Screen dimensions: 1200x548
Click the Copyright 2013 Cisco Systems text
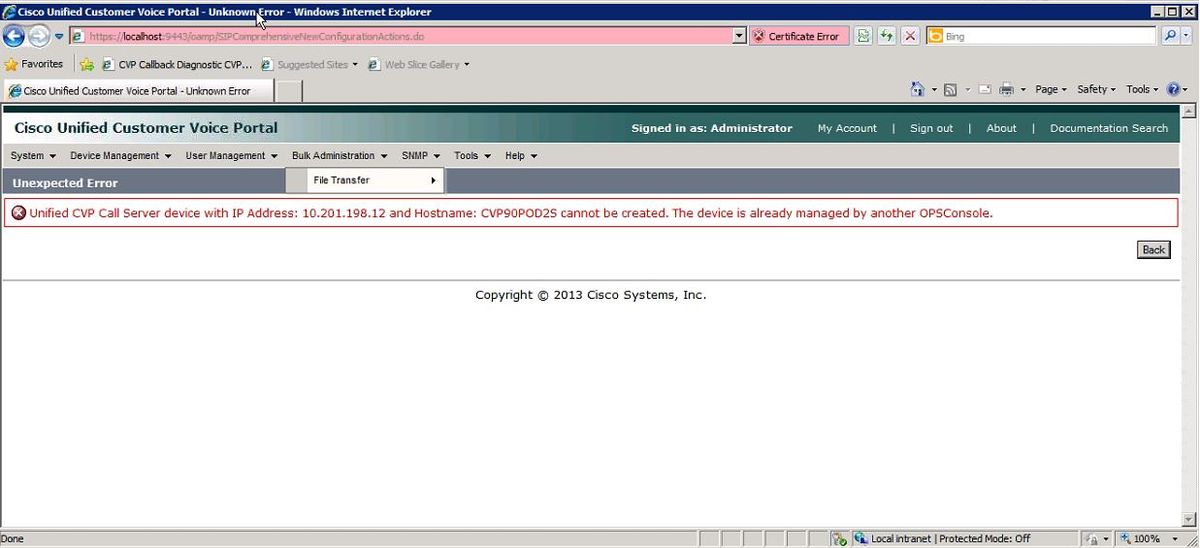click(590, 295)
